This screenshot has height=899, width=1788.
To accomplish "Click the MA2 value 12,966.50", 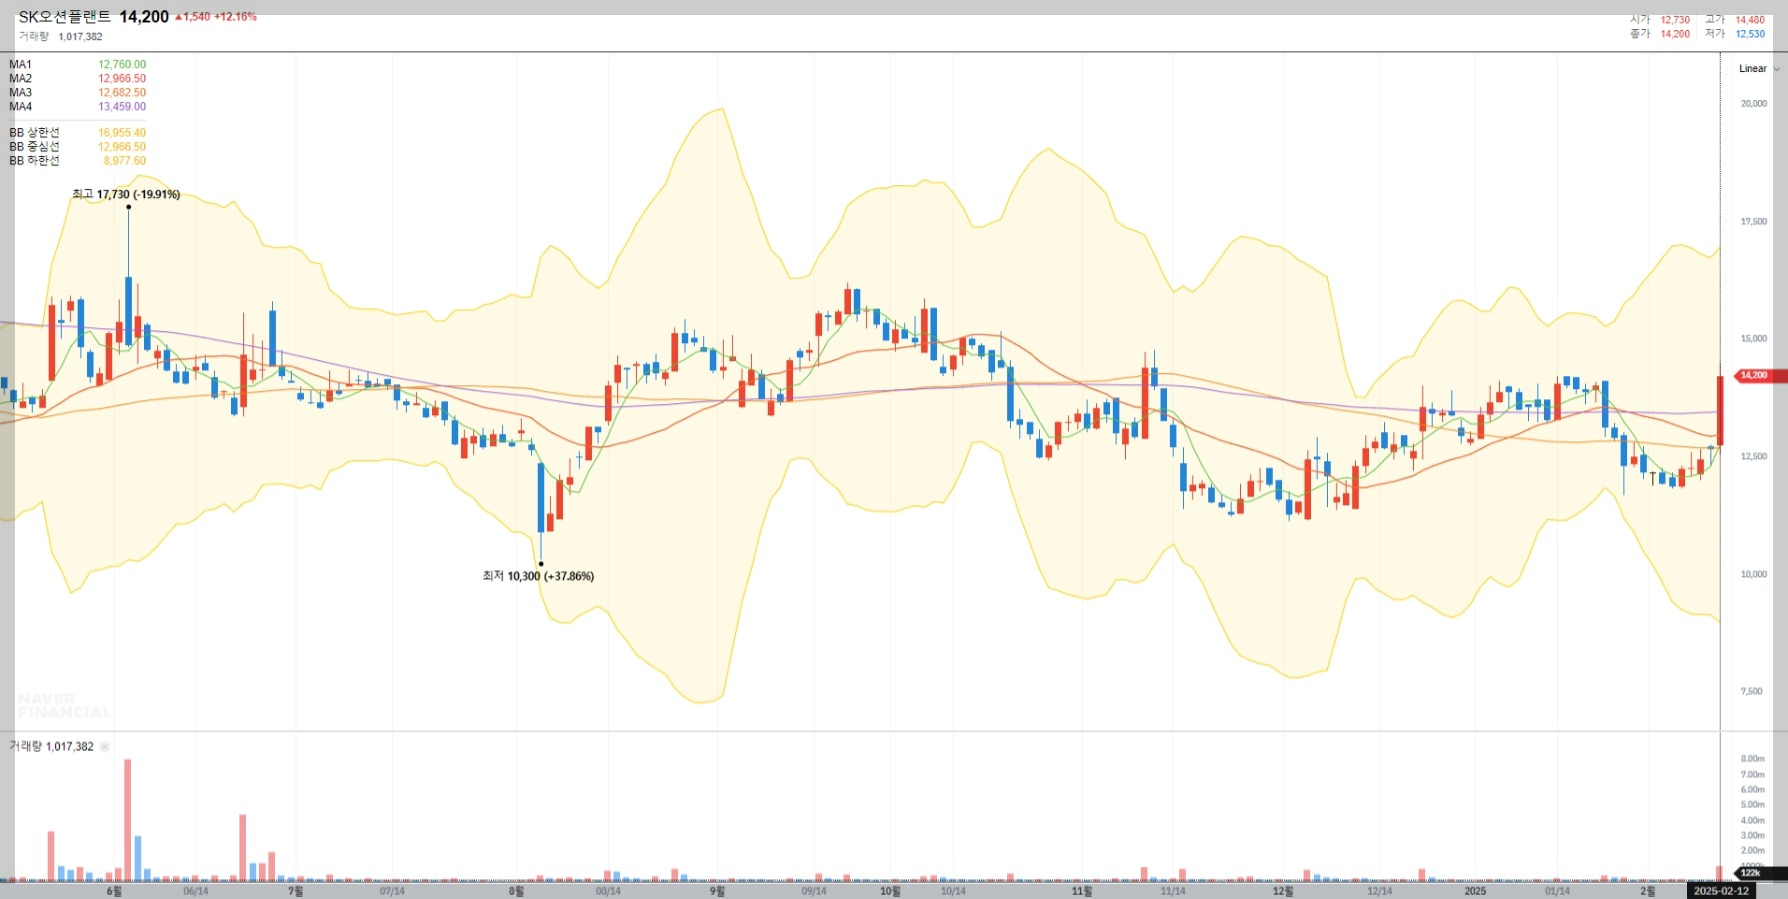I will (122, 79).
